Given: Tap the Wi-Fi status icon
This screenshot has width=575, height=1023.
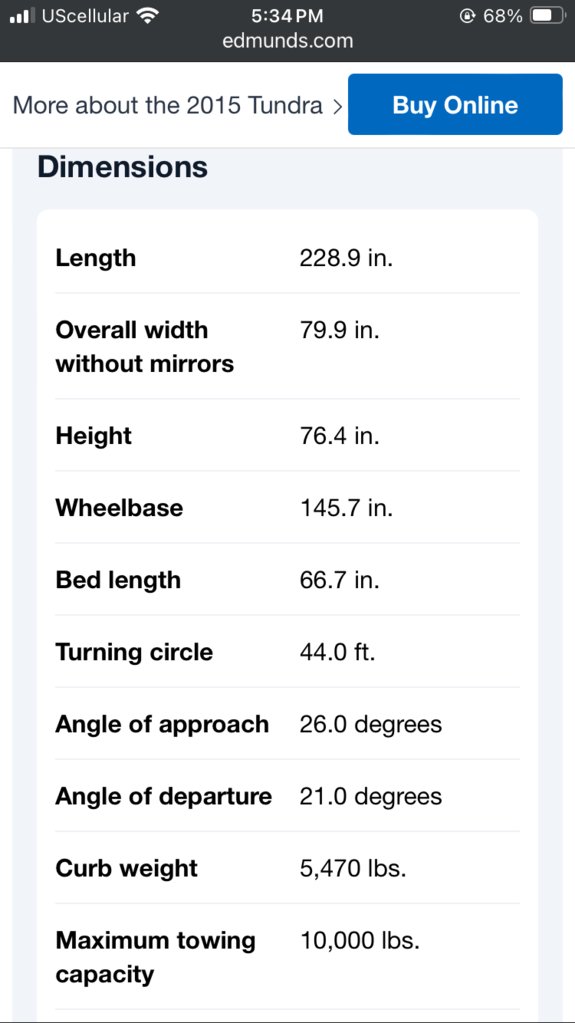Looking at the screenshot, I should click(x=149, y=16).
